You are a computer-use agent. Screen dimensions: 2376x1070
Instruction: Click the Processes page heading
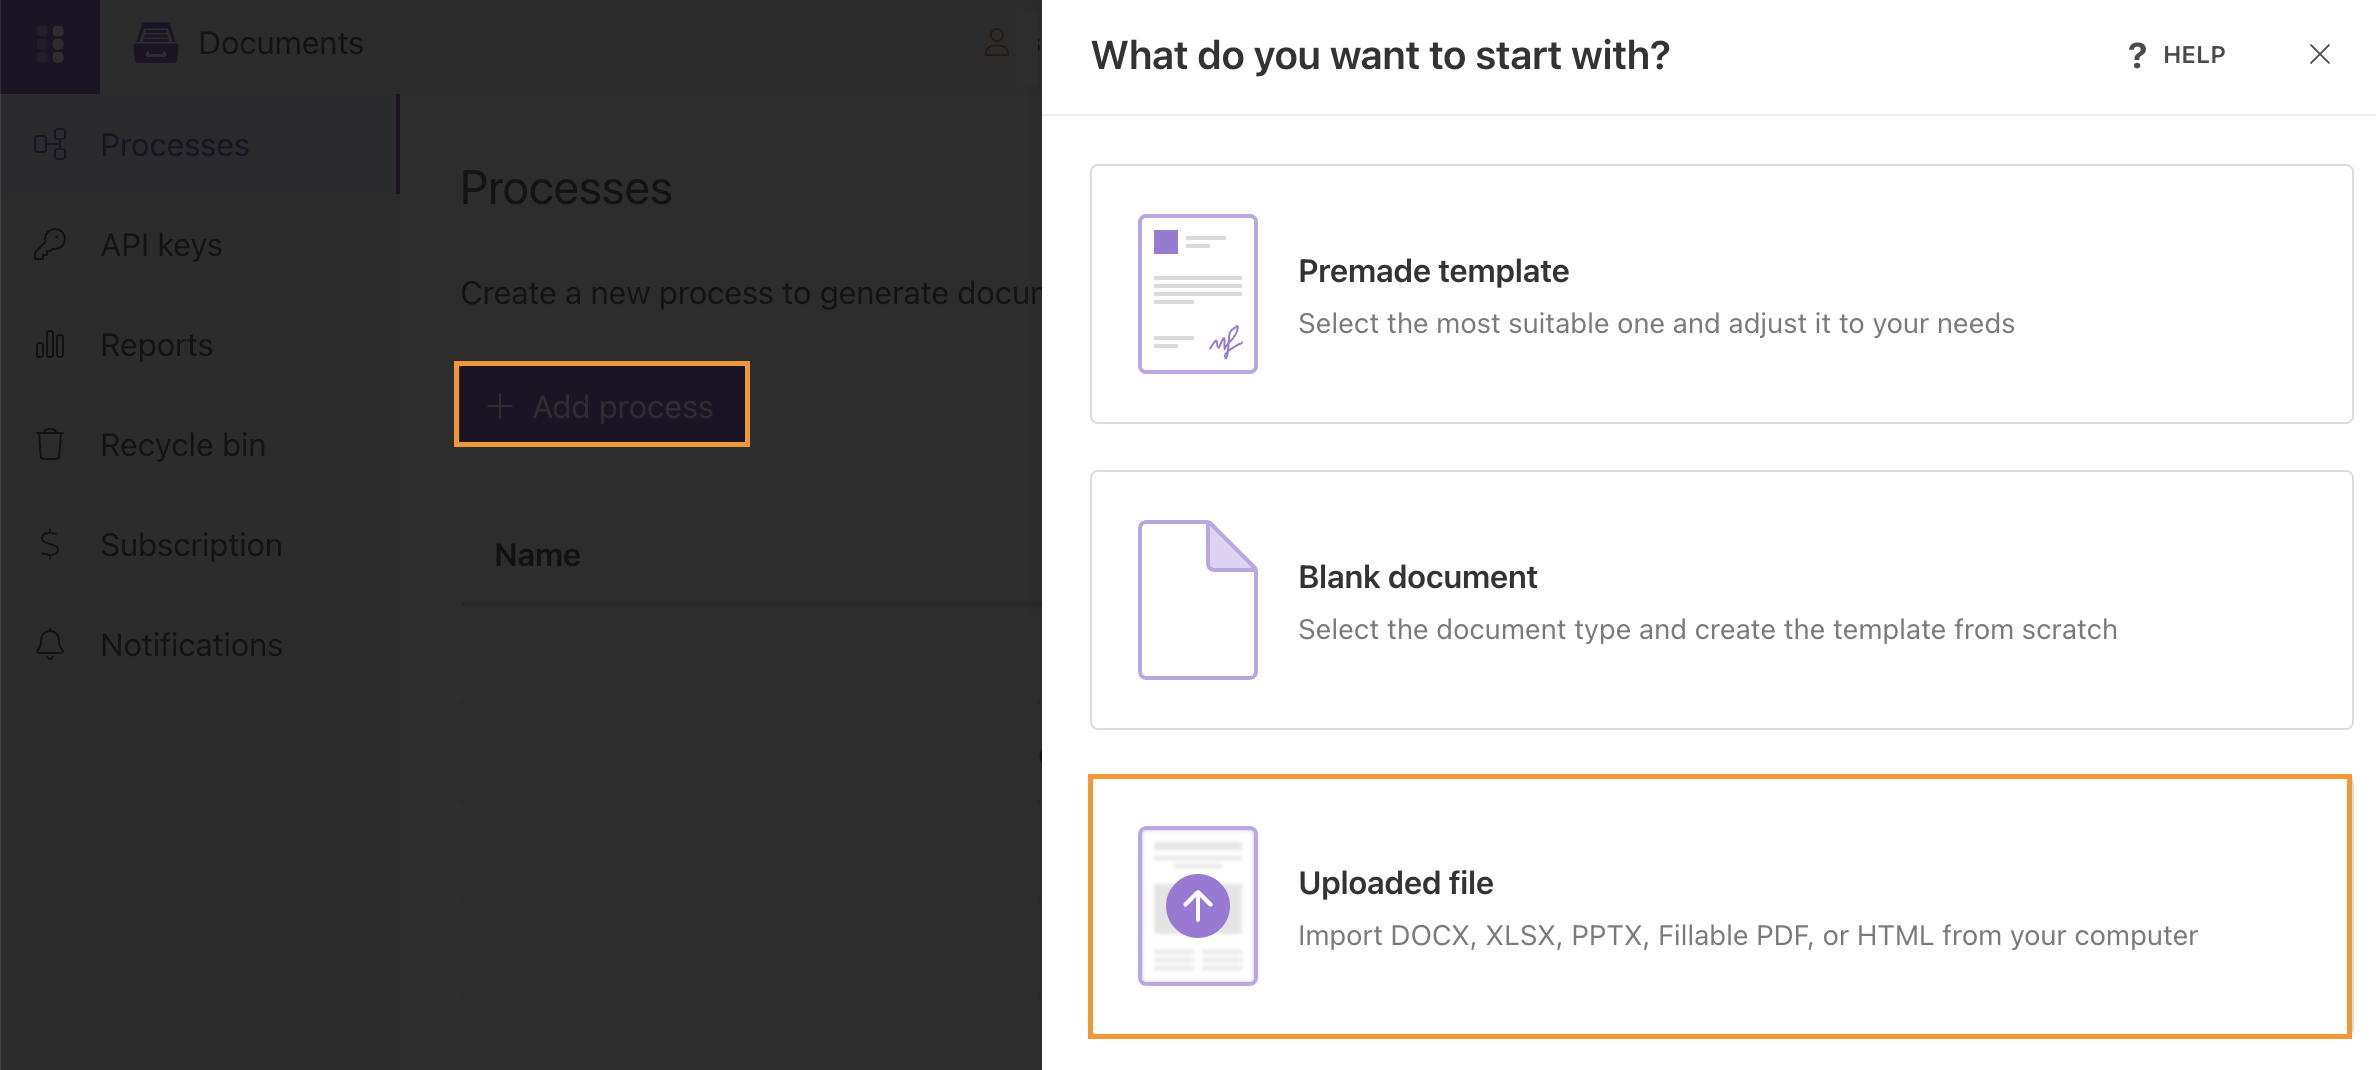[x=566, y=188]
